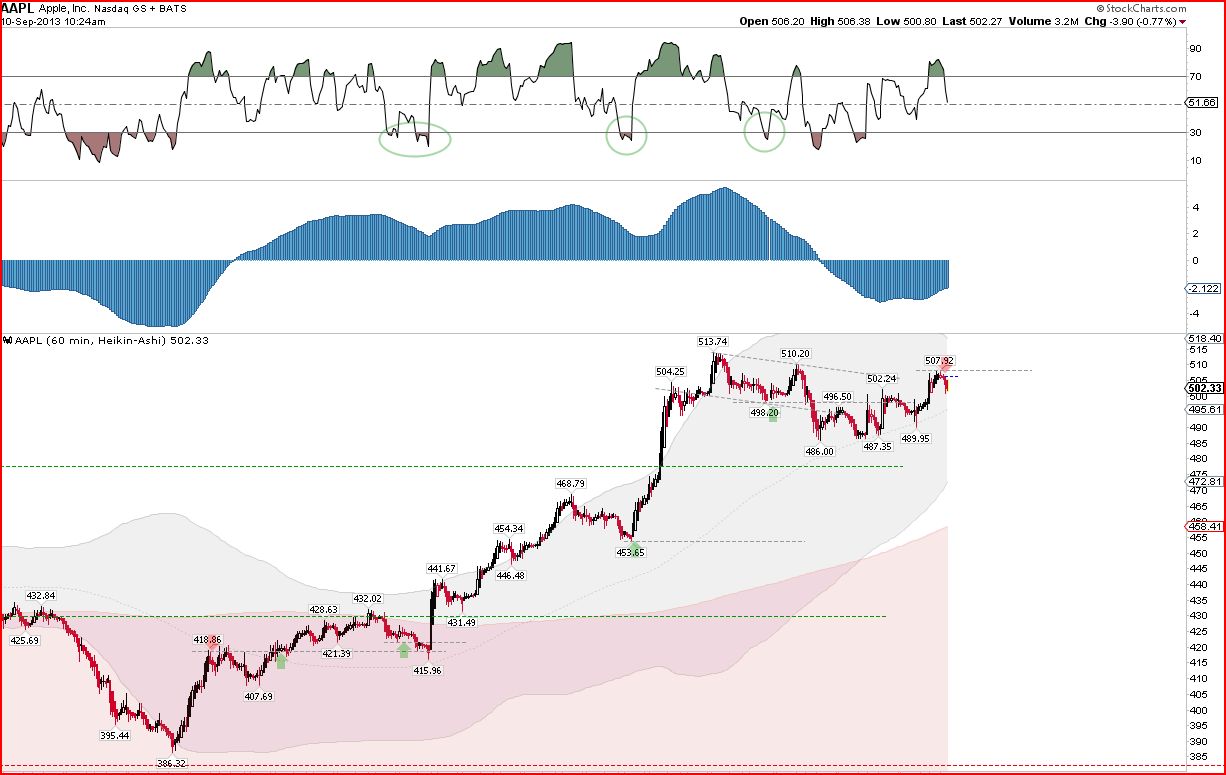The image size is (1226, 775).
Task: Click the RSI current value tag 51.66
Action: click(1201, 102)
